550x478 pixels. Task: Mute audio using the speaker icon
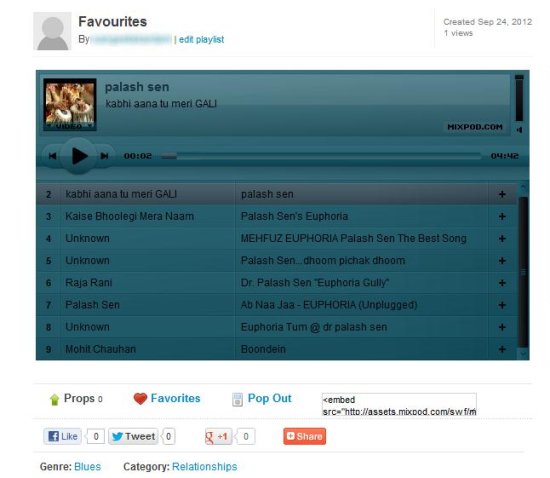click(x=519, y=130)
